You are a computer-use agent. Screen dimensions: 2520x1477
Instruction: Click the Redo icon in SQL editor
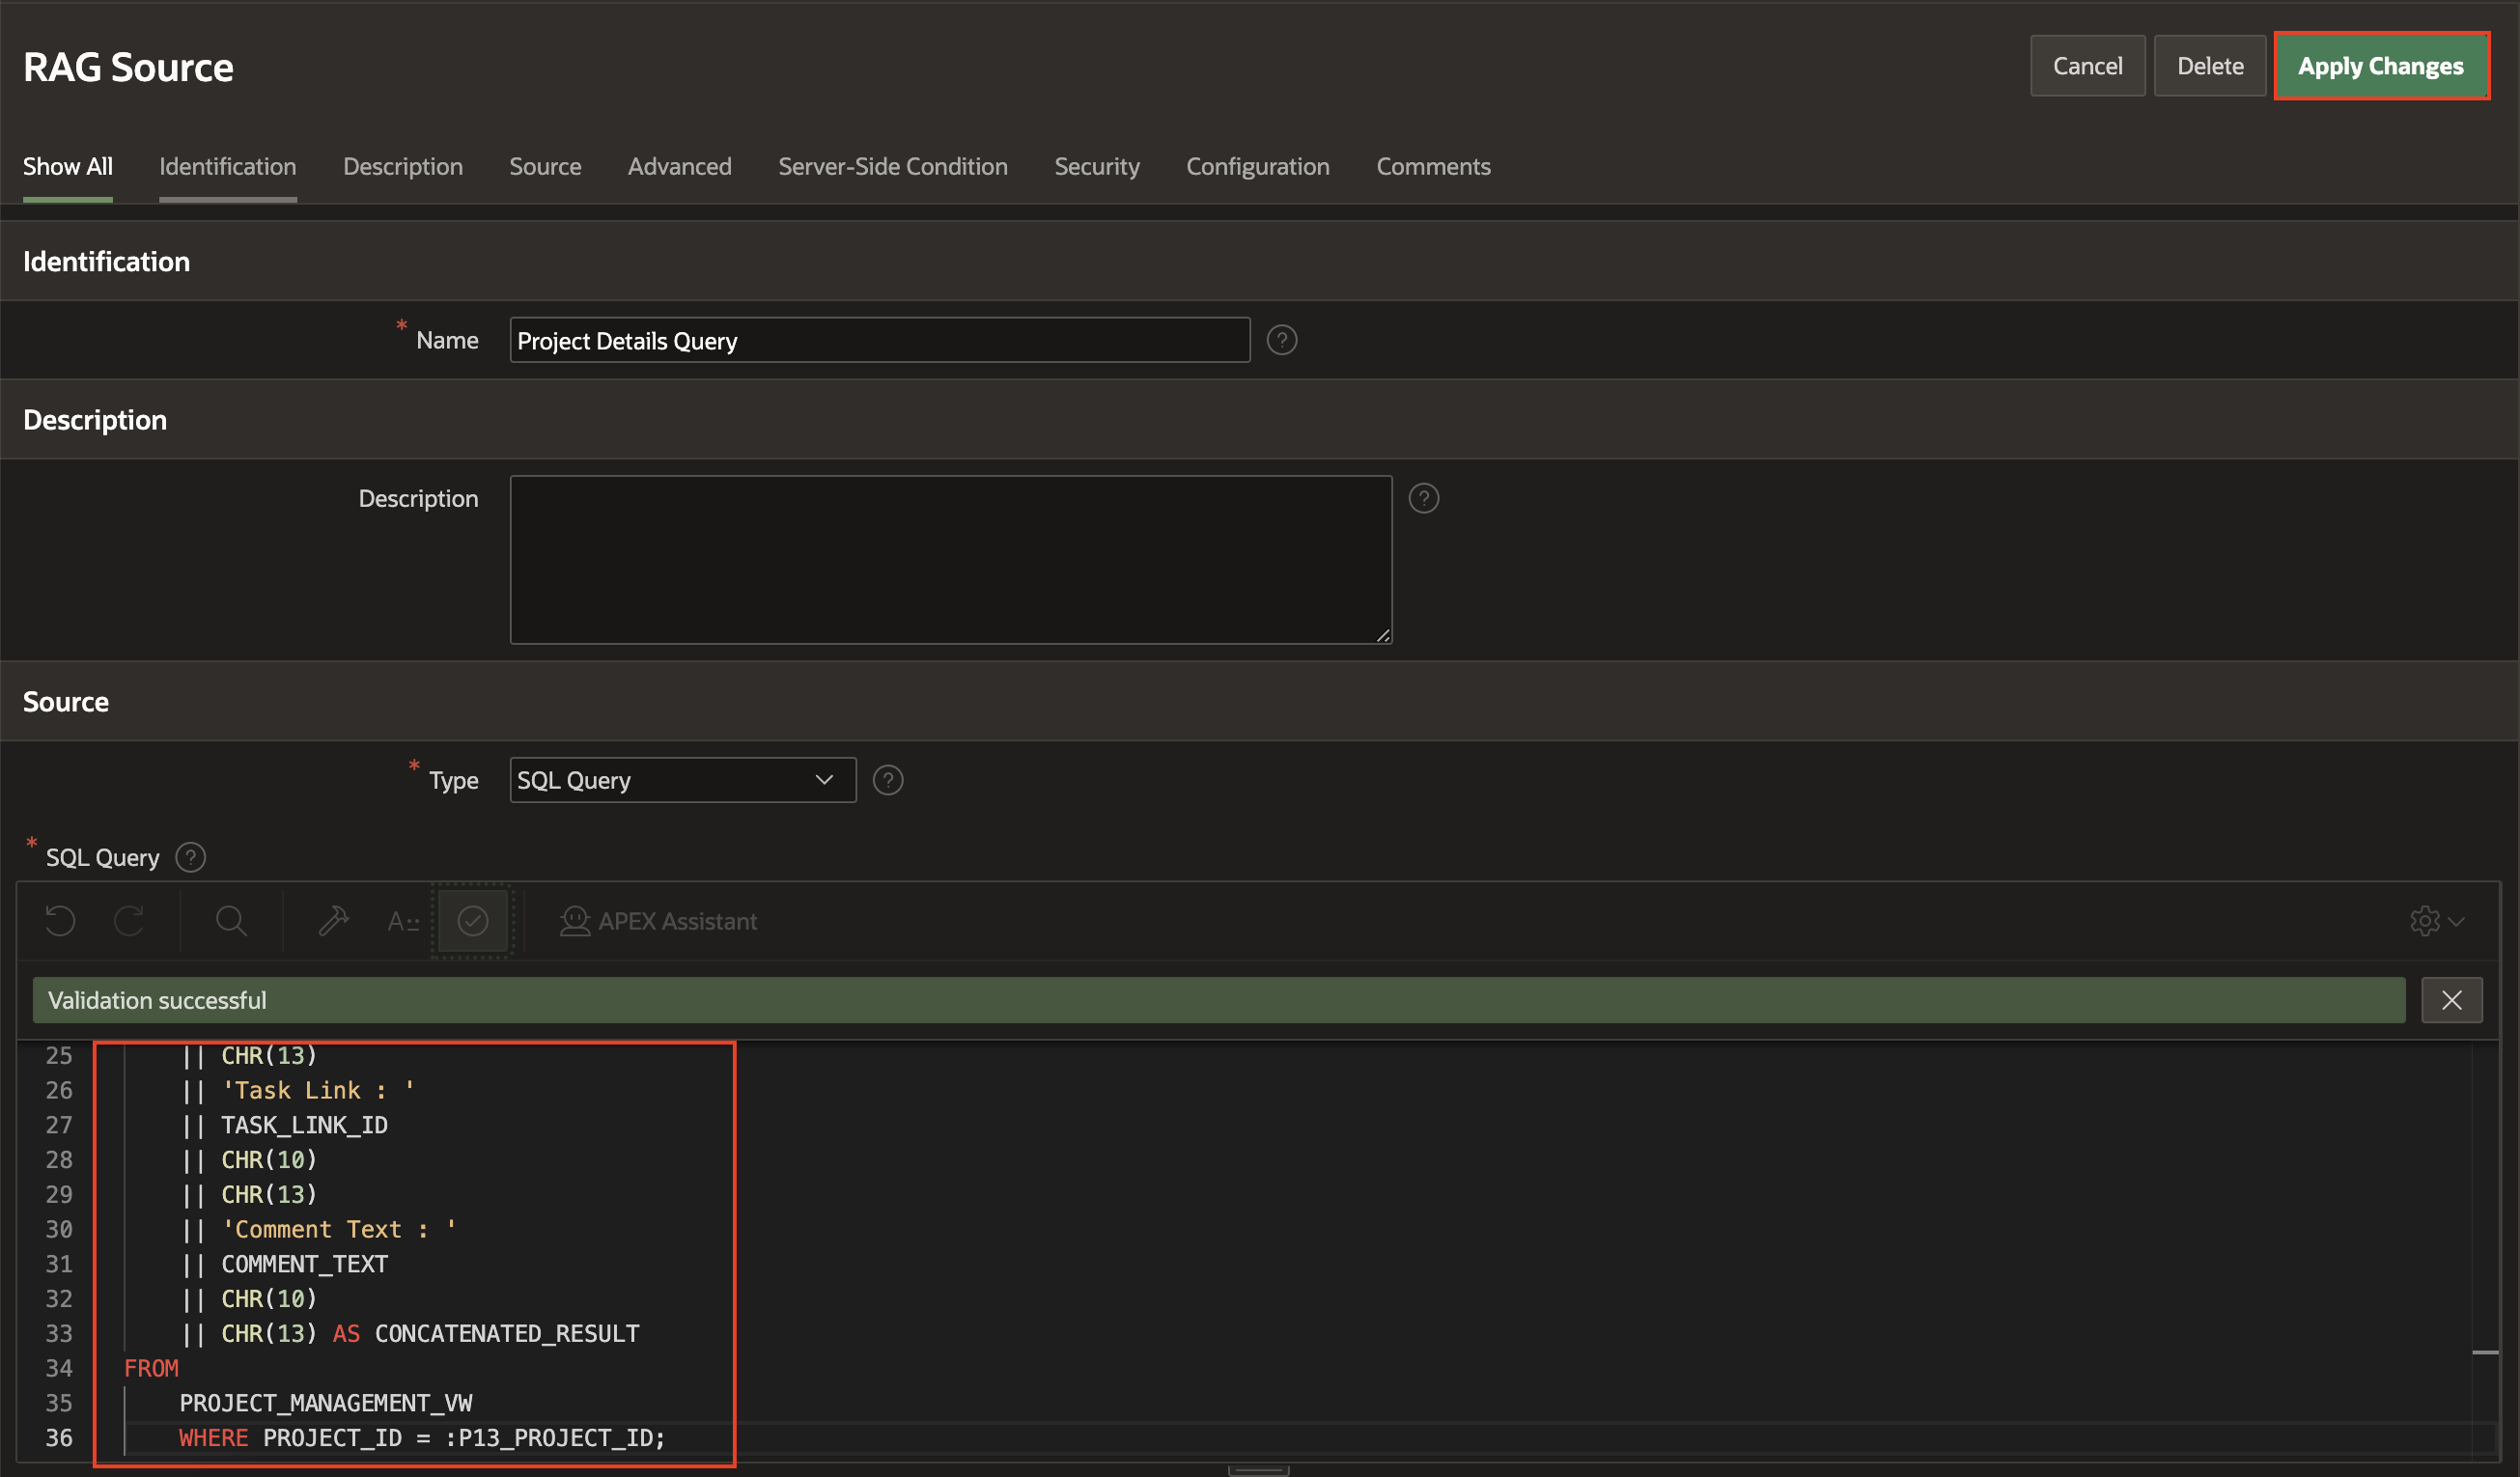coord(129,920)
